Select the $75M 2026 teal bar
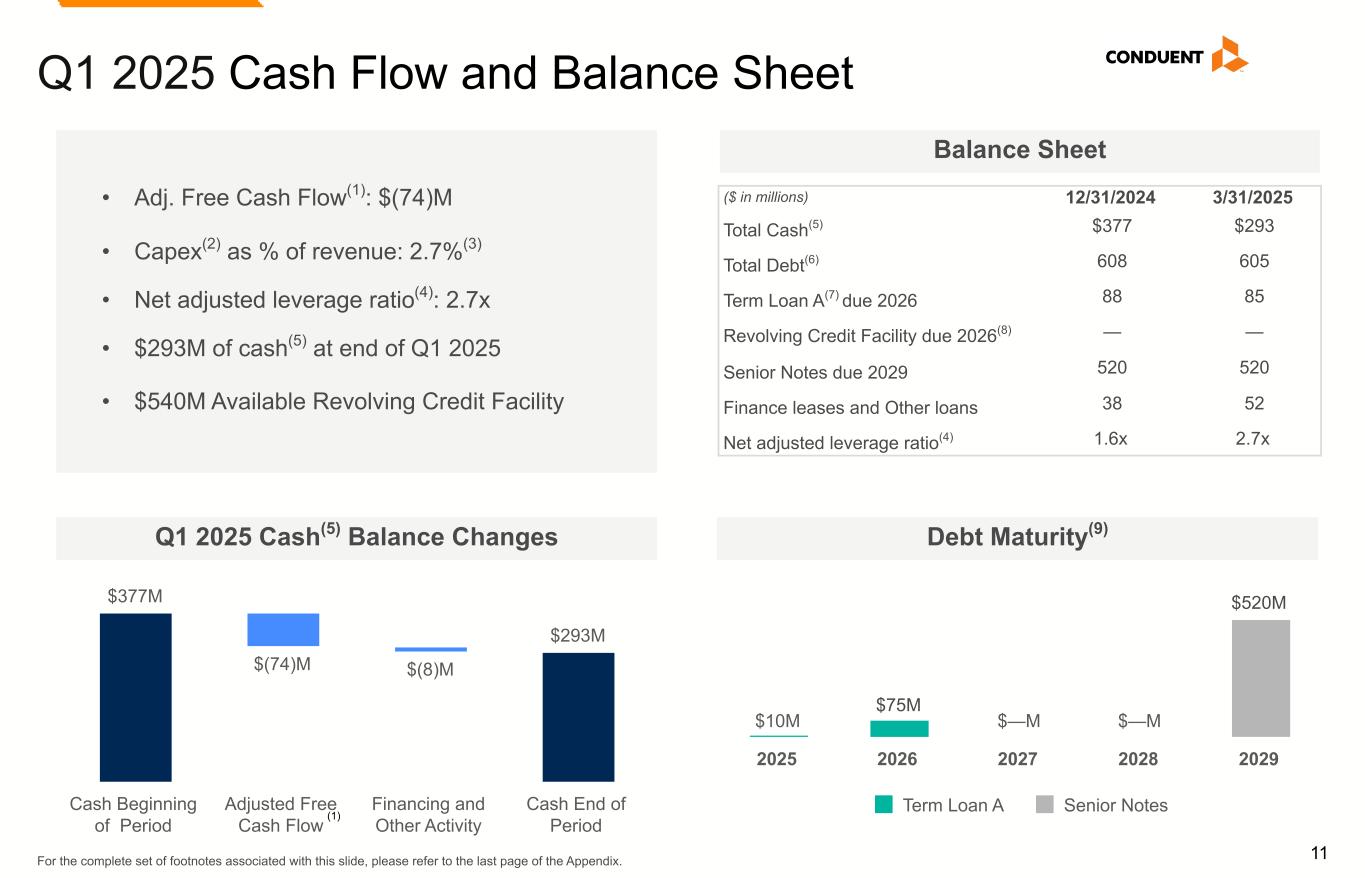 [899, 729]
